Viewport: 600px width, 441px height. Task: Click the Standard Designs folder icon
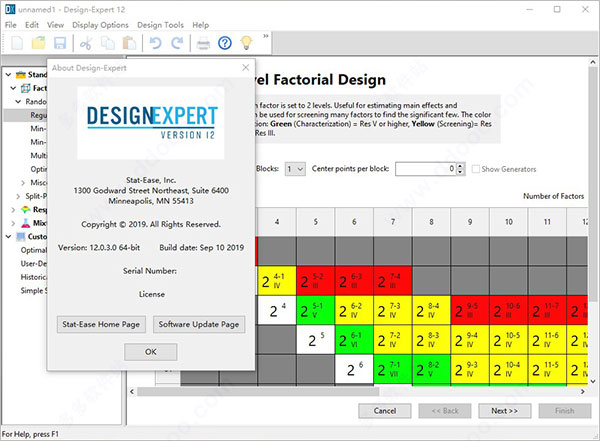click(x=21, y=75)
